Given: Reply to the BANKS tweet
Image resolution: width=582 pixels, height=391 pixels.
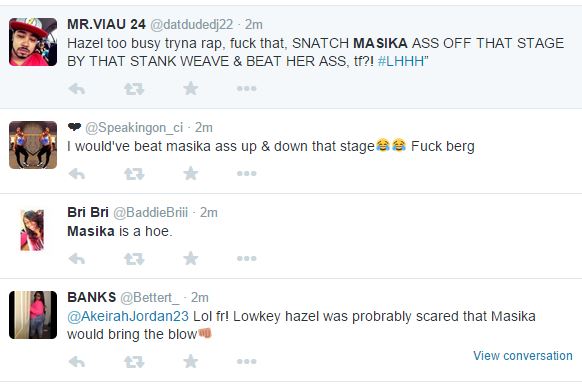Looking at the screenshot, I should click(77, 362).
